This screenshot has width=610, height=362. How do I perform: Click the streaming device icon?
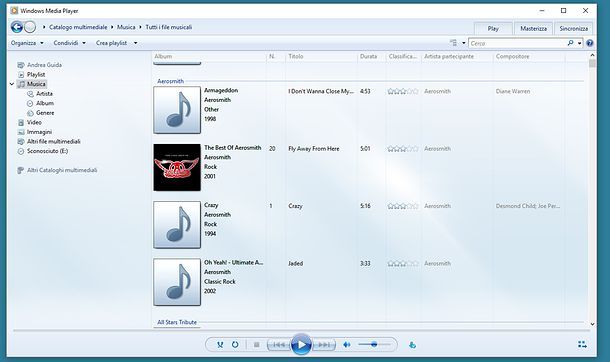point(412,345)
